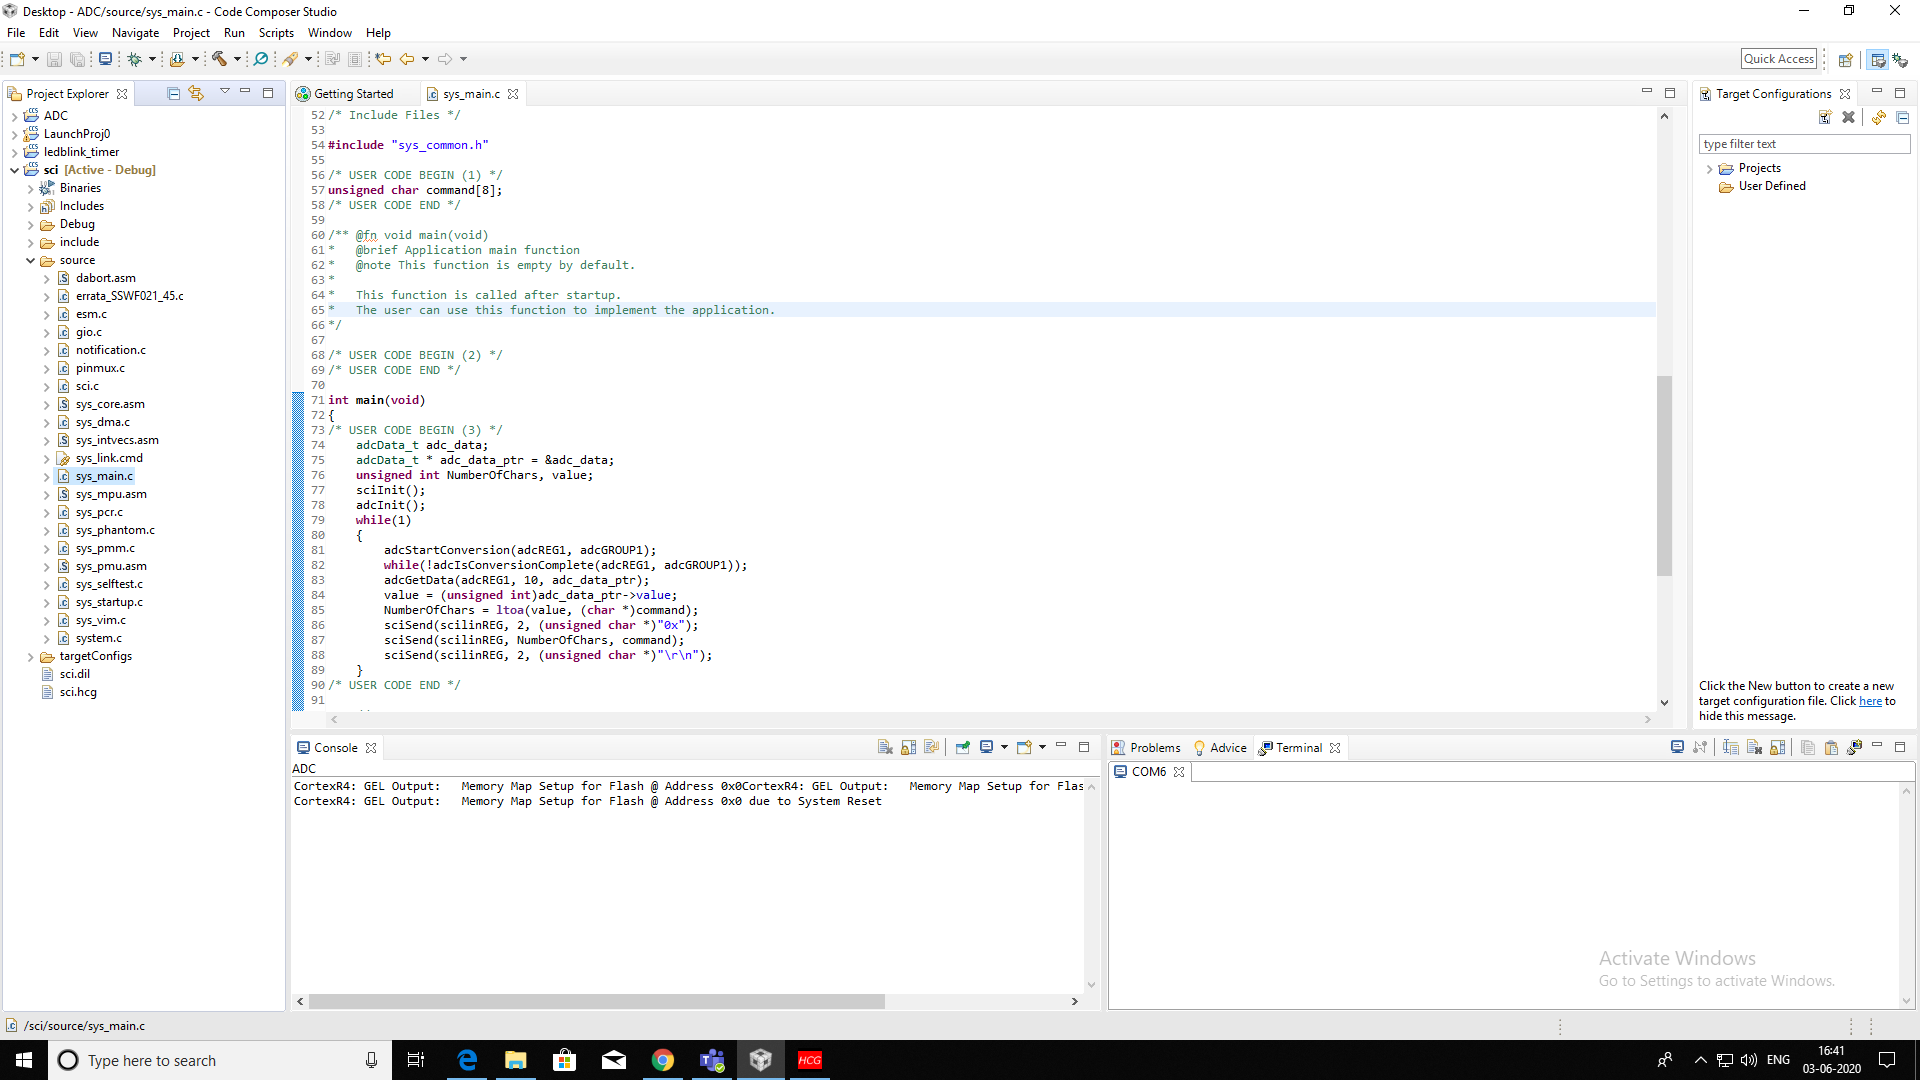This screenshot has height=1080, width=1920.
Task: Expand Projects in Target Configurations
Action: (x=1709, y=169)
